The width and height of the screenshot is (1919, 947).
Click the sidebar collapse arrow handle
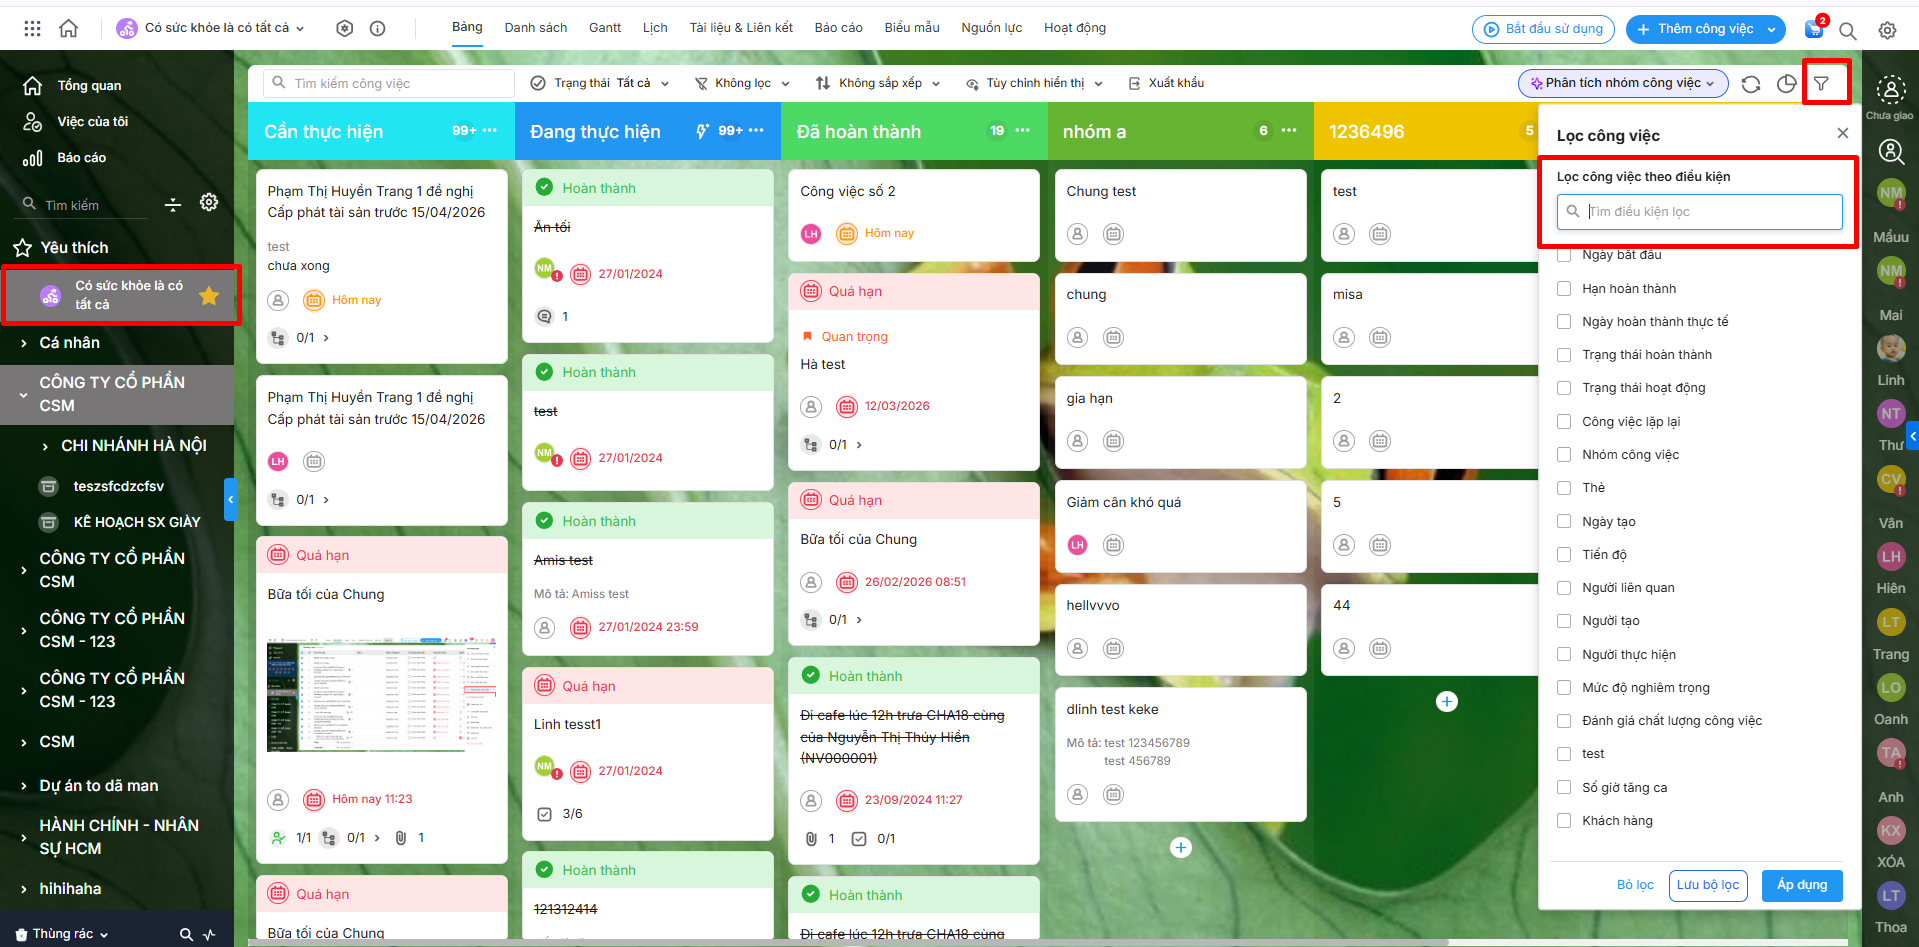coord(230,499)
